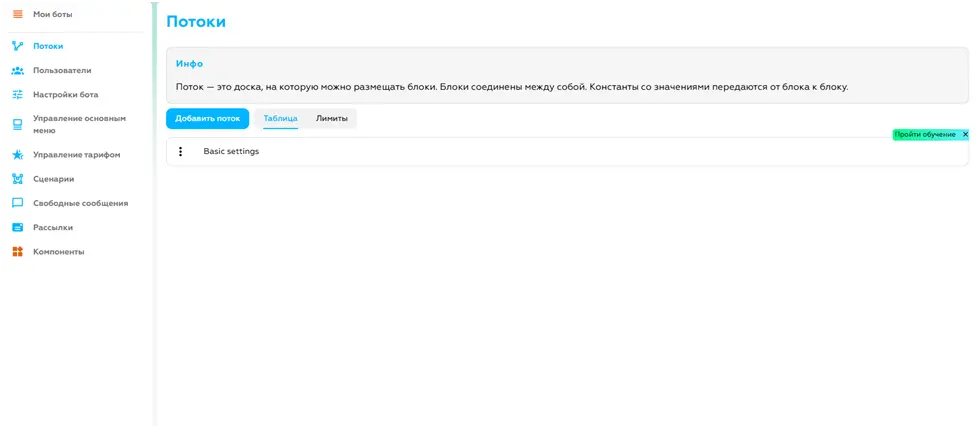Click the Управление основным меню icon
Image resolution: width=978 pixels, height=428 pixels.
pos(17,124)
